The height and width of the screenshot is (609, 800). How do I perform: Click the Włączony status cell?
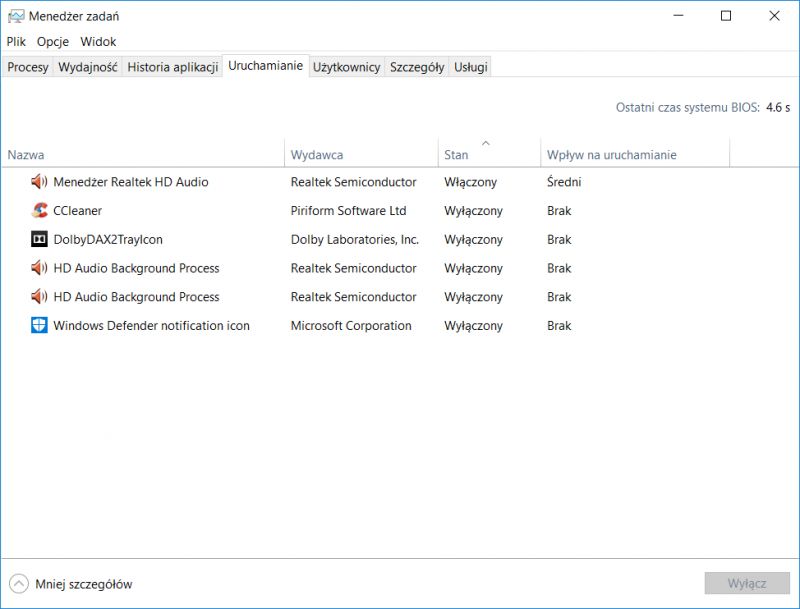click(470, 182)
